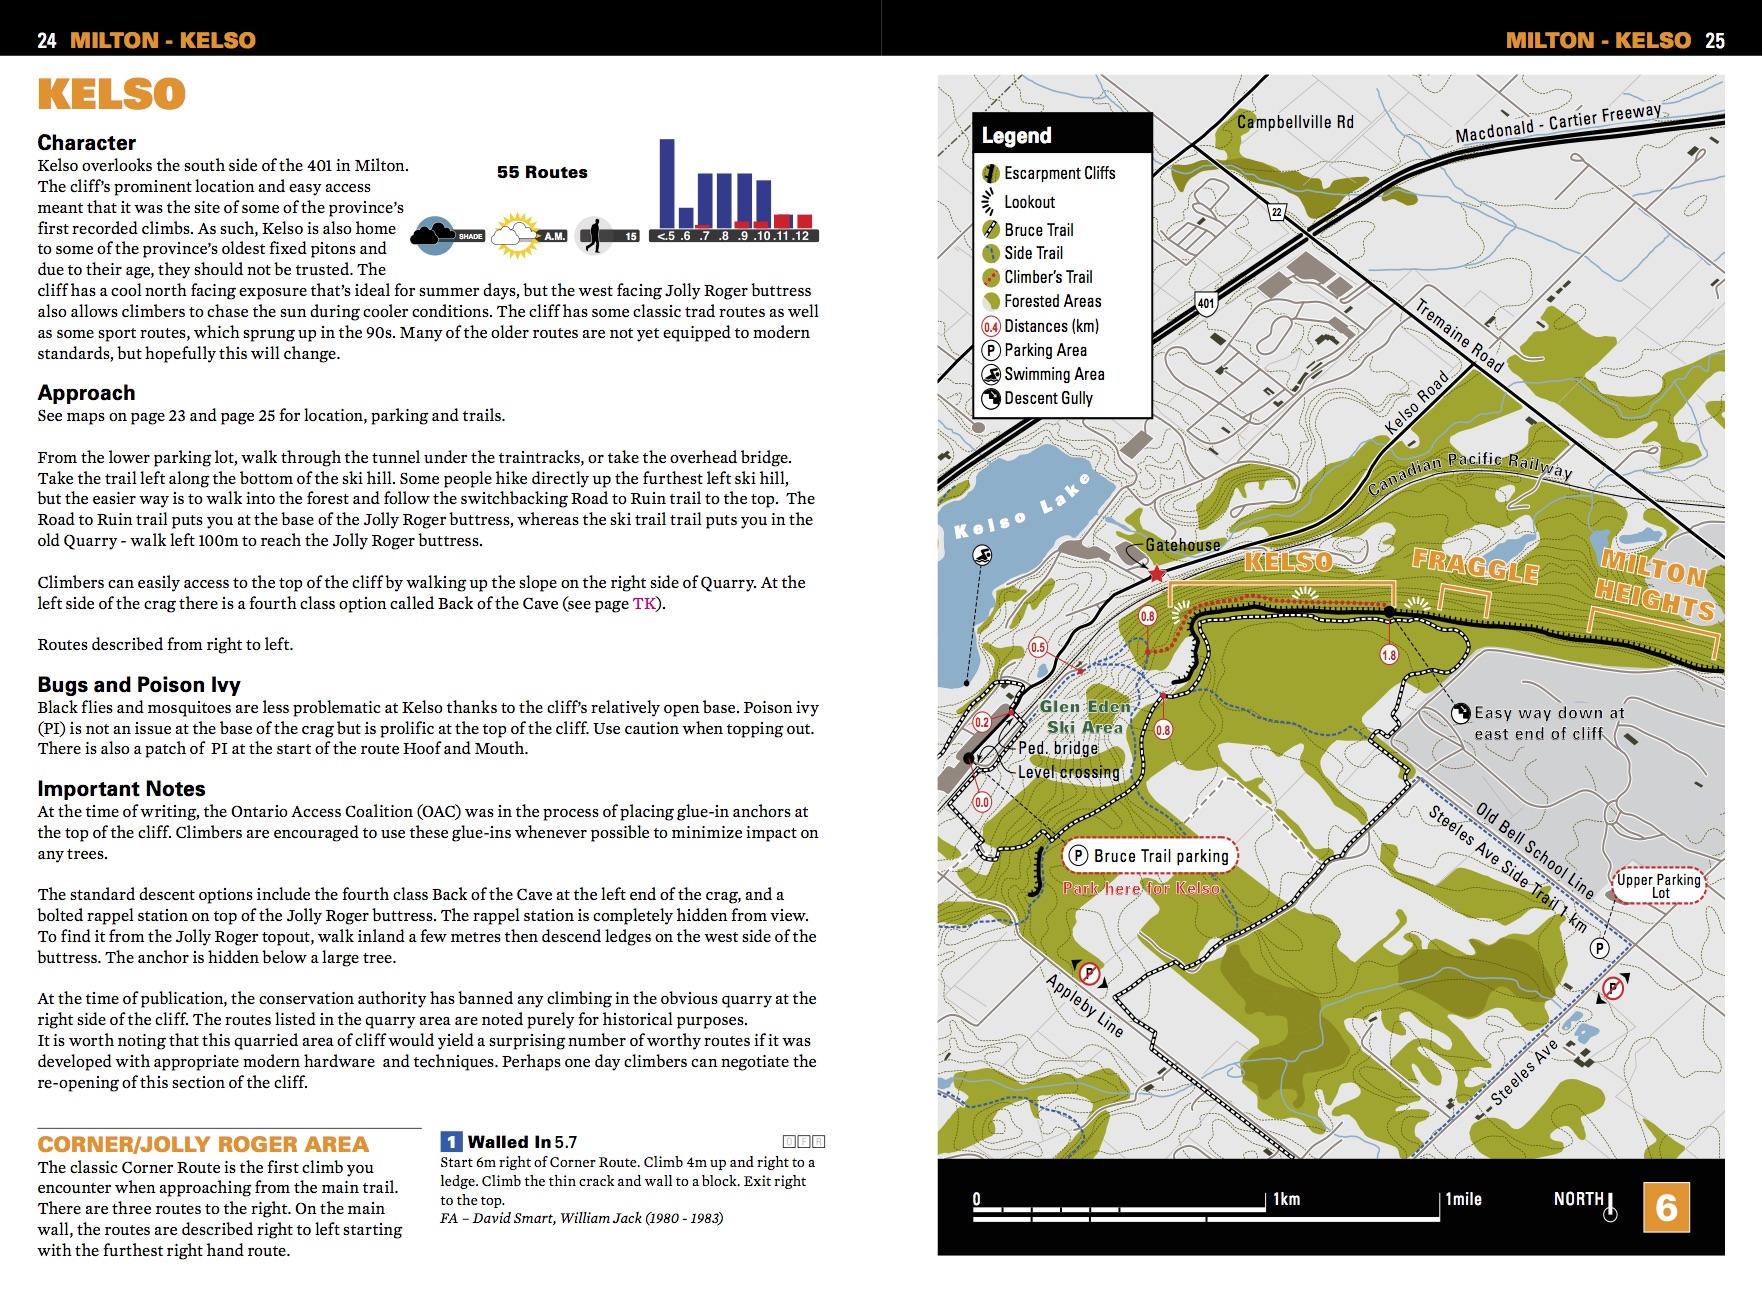Click the 0.5 km distance marker
The width and height of the screenshot is (1762, 1312).
point(1038,647)
